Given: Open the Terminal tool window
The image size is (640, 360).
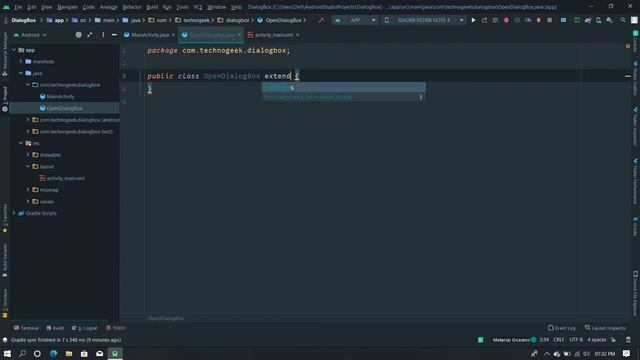Looking at the screenshot, I should [x=26, y=328].
